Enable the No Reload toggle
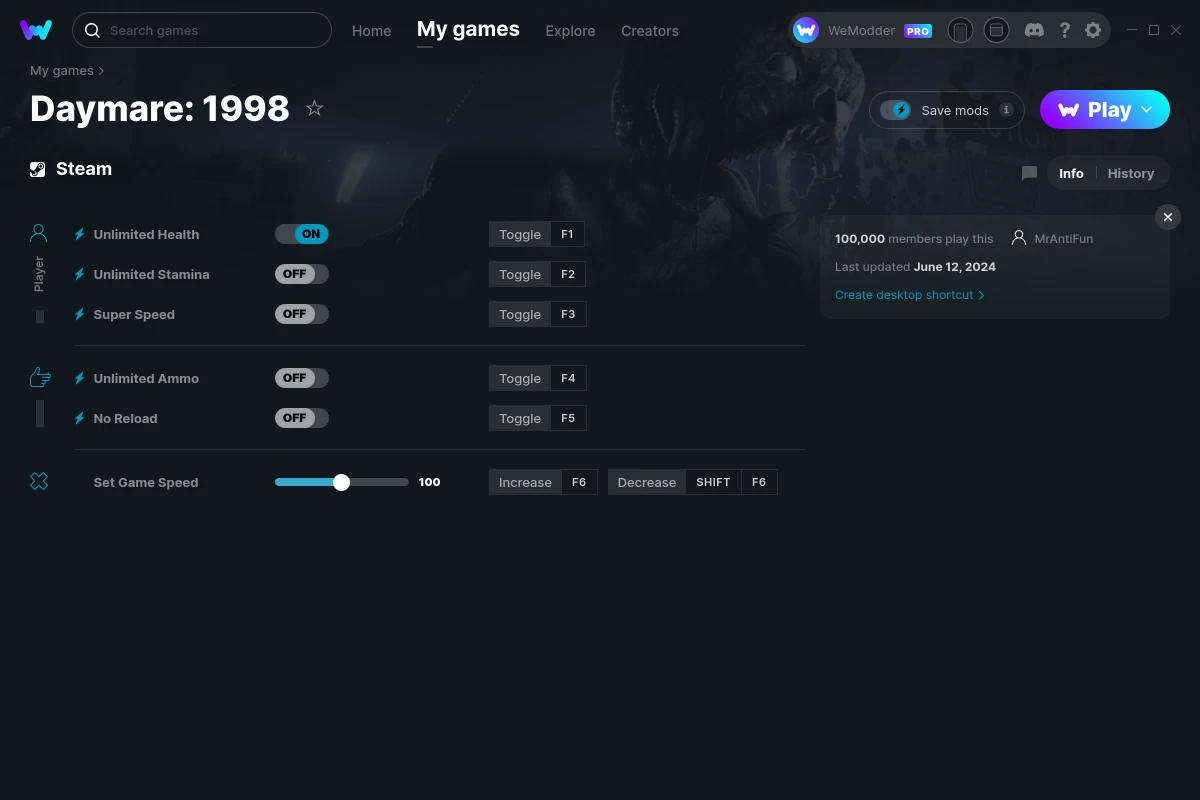The width and height of the screenshot is (1200, 800). [302, 418]
